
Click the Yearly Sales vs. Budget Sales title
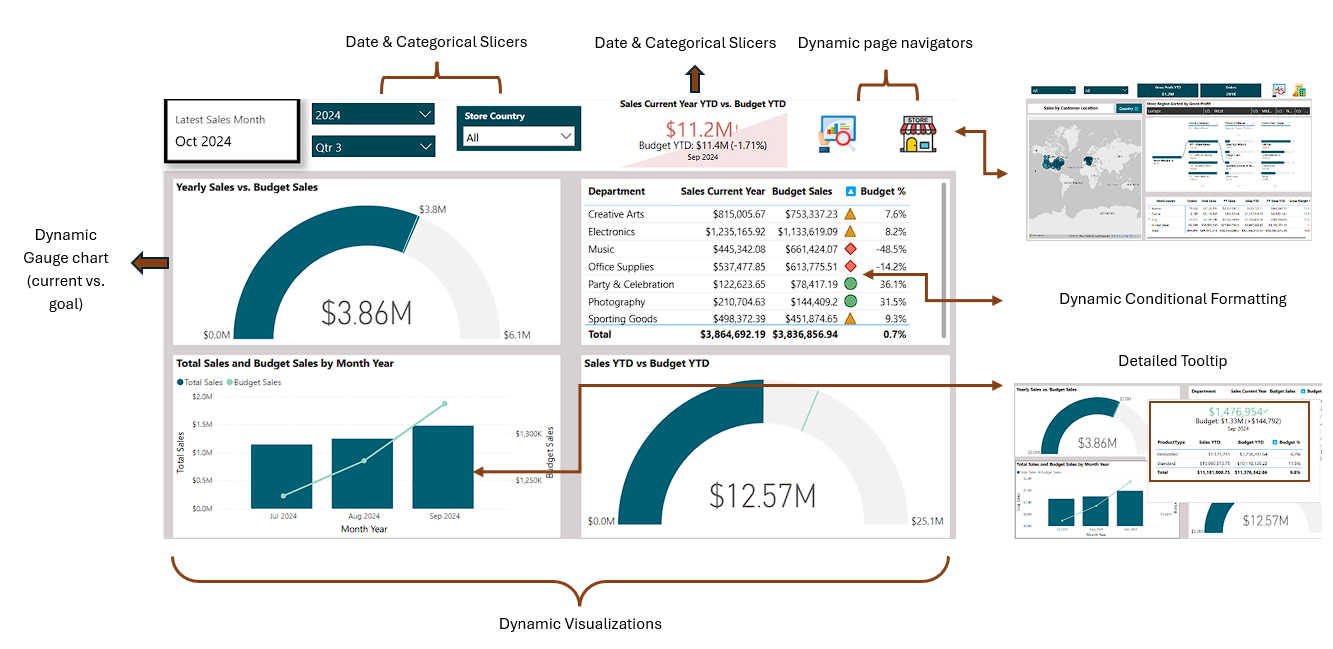pyautogui.click(x=247, y=186)
